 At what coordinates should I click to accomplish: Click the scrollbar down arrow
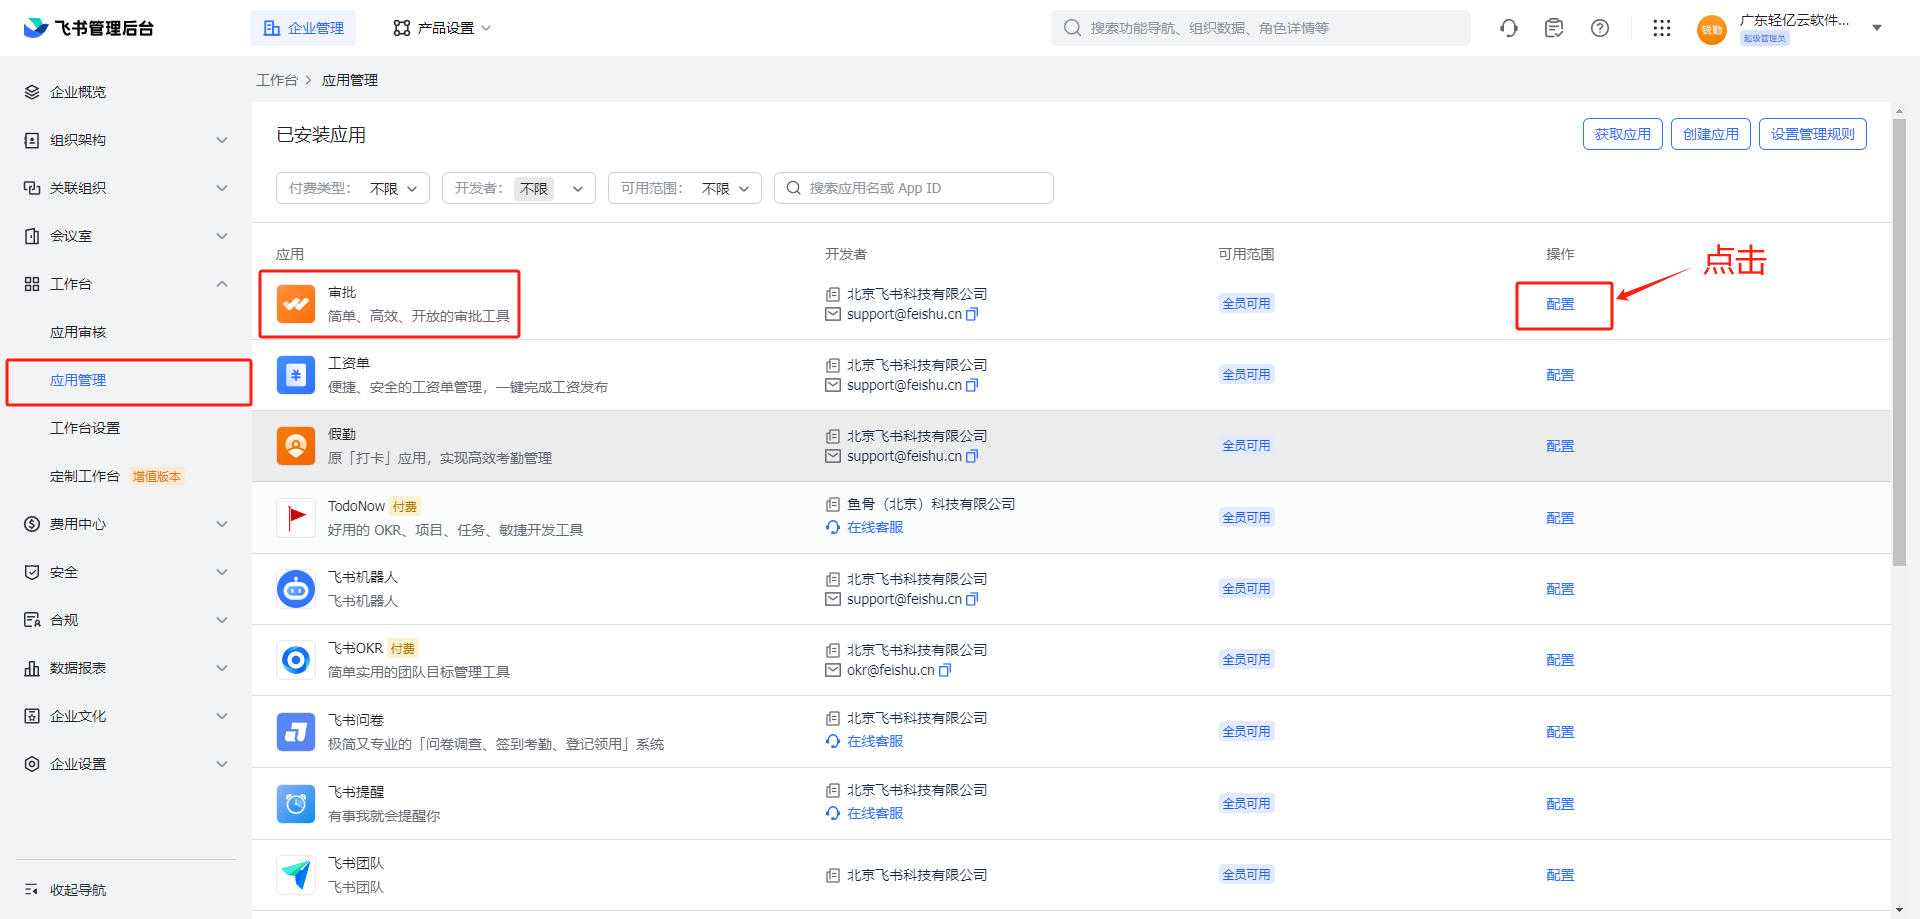1899,910
